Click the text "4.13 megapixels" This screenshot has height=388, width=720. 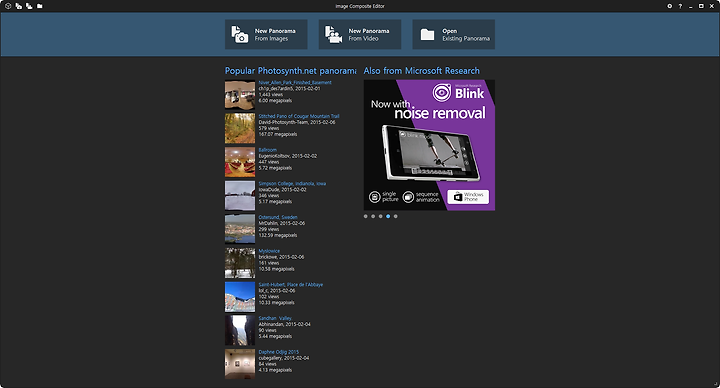click(x=275, y=370)
